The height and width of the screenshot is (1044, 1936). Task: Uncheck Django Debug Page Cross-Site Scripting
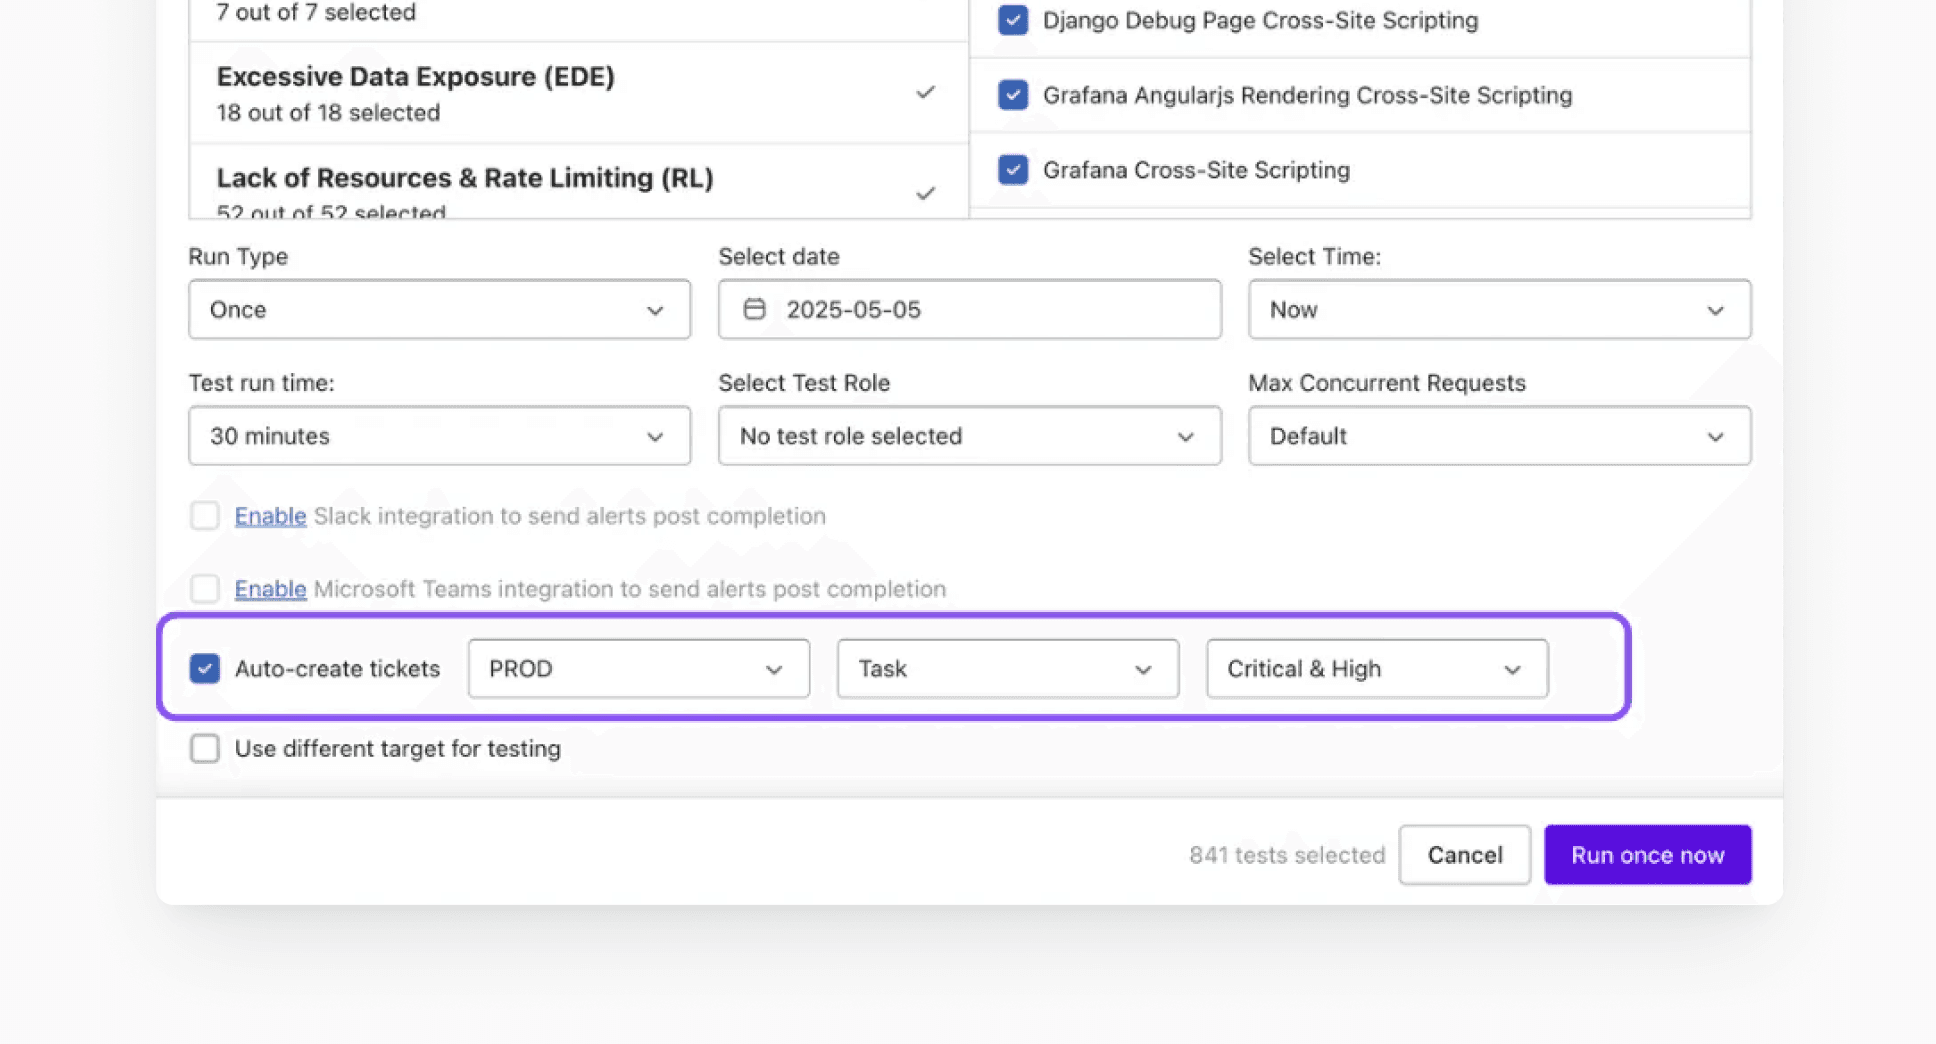point(1013,20)
